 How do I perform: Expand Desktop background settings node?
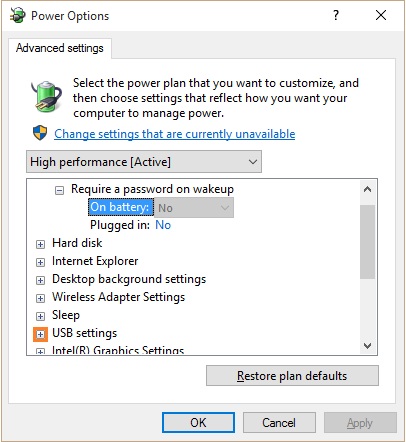[40, 280]
